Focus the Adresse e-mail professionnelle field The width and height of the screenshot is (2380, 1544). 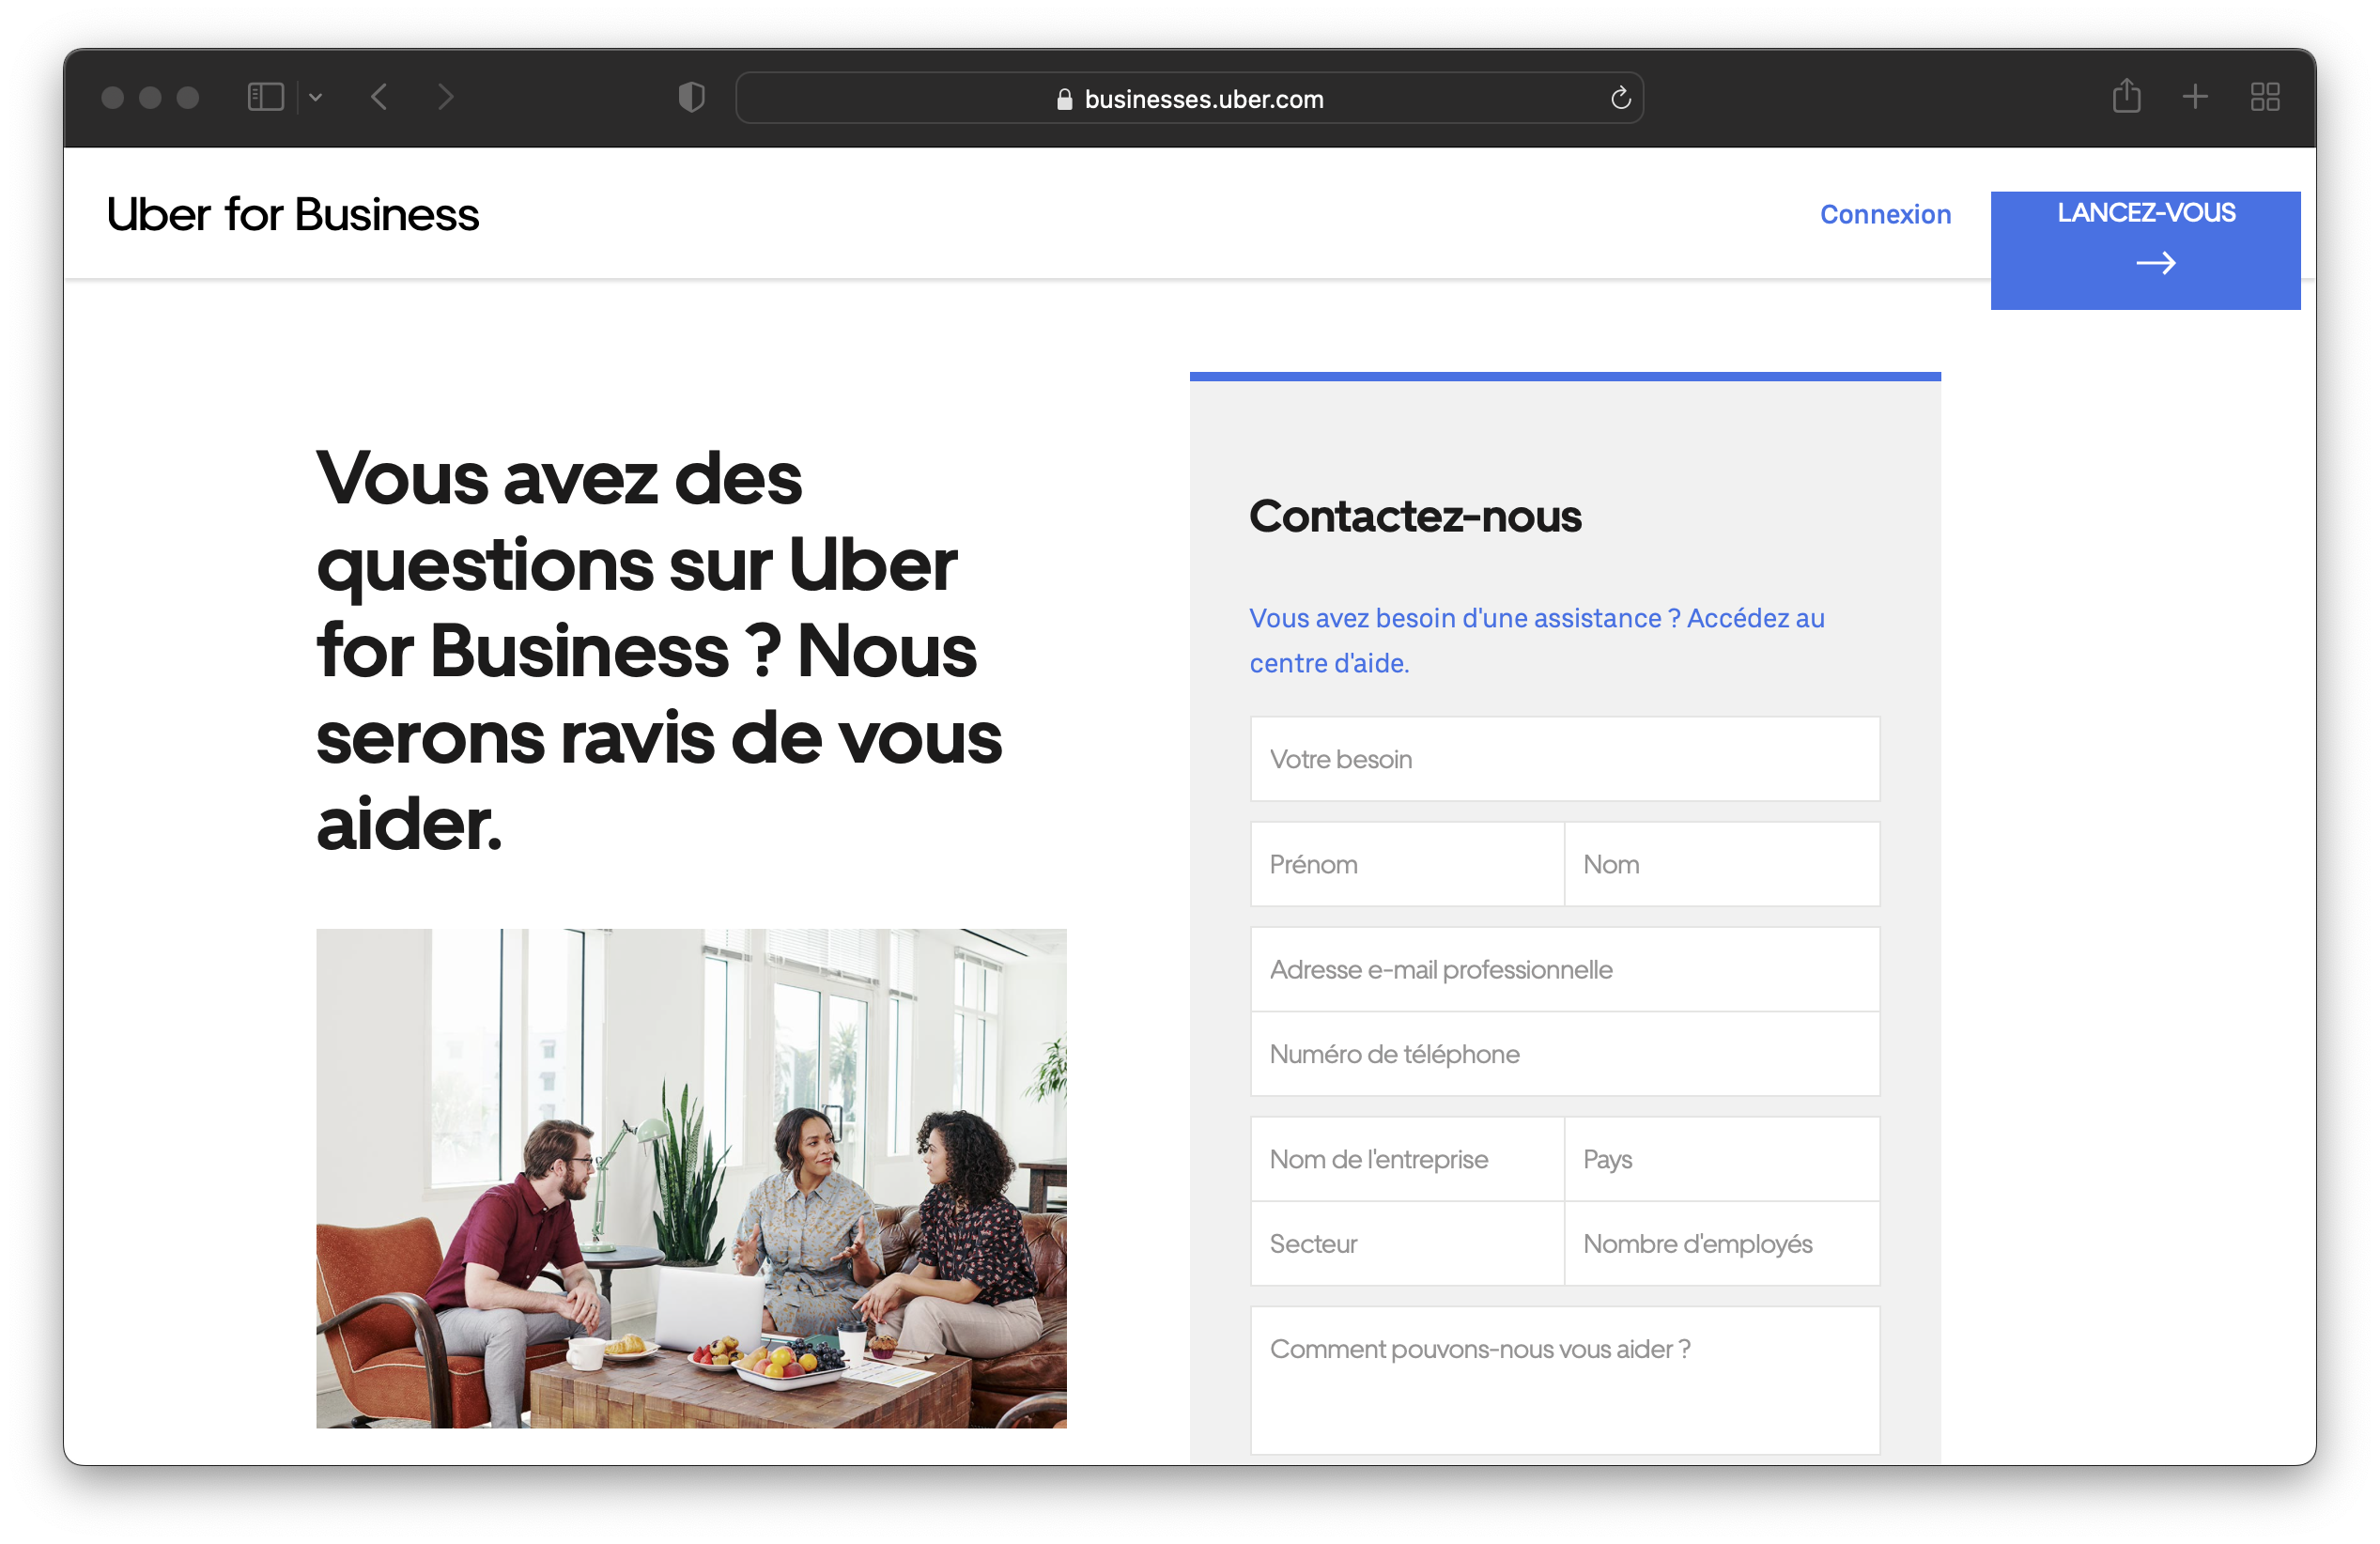1565,969
